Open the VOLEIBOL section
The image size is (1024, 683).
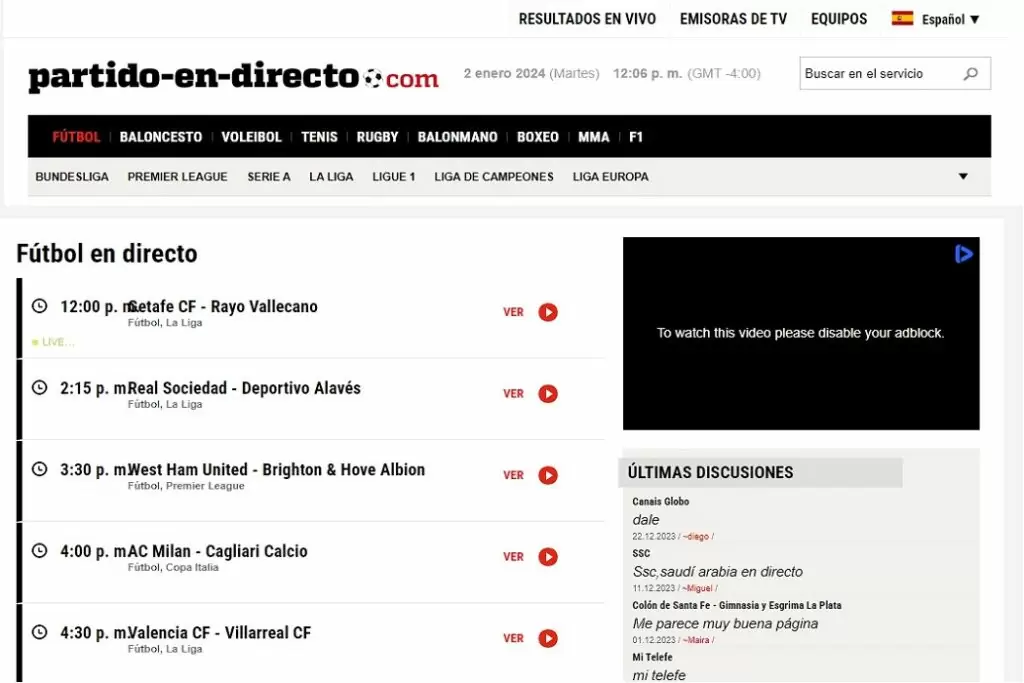(251, 137)
